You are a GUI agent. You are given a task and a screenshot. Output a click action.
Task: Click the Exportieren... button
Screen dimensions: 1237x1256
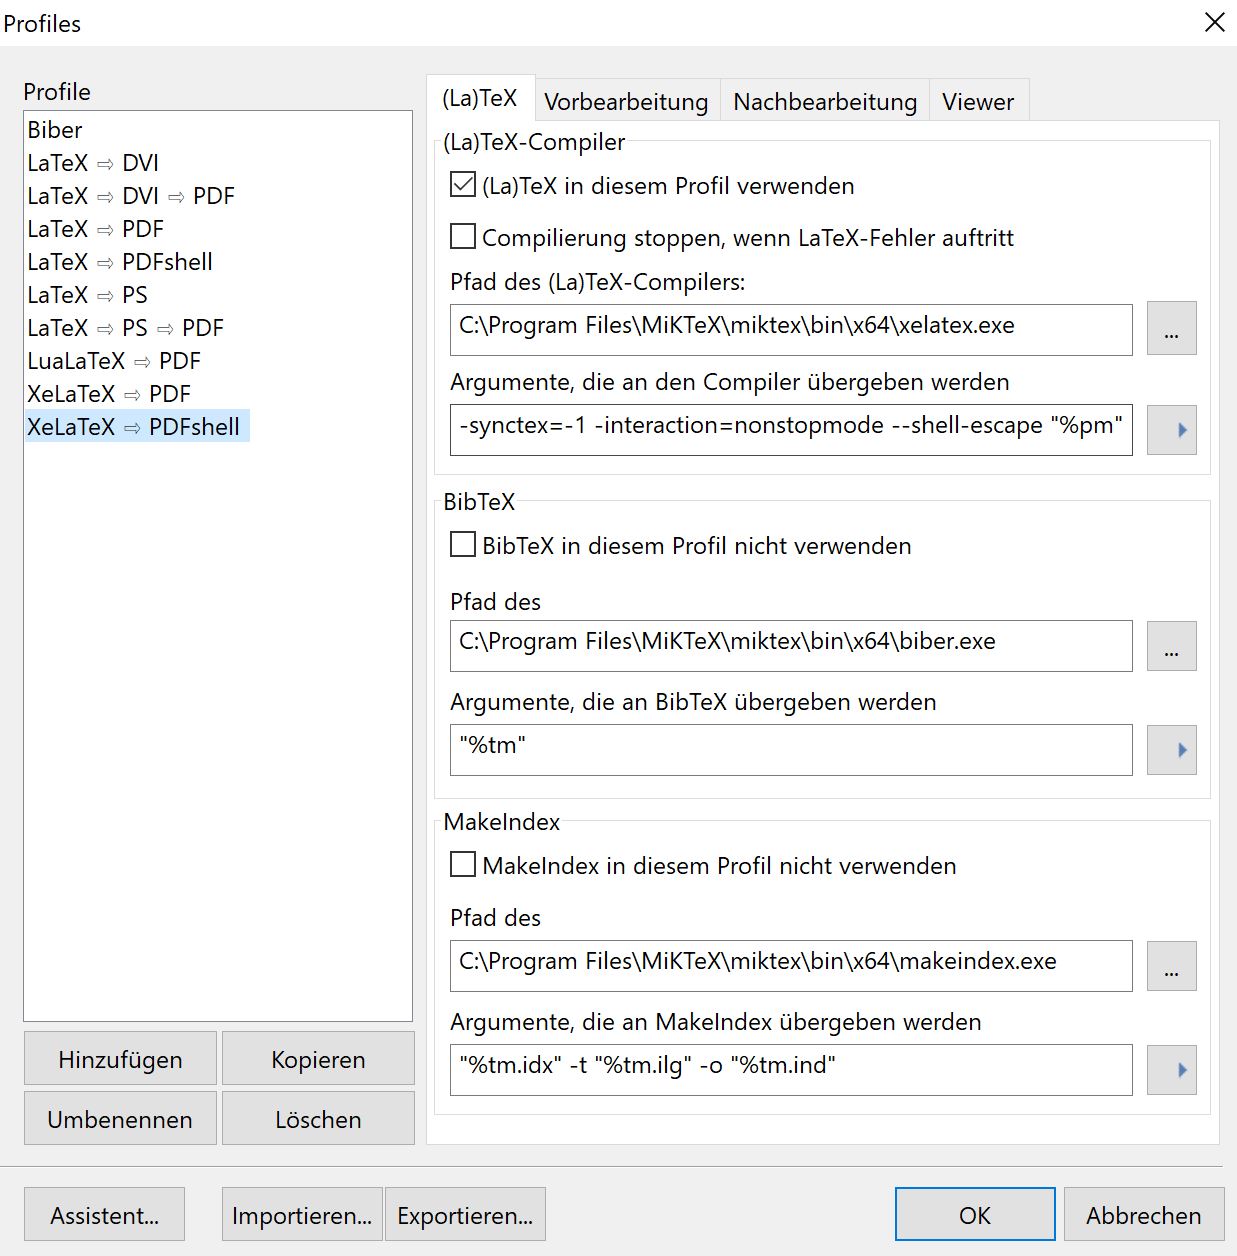coord(465,1215)
